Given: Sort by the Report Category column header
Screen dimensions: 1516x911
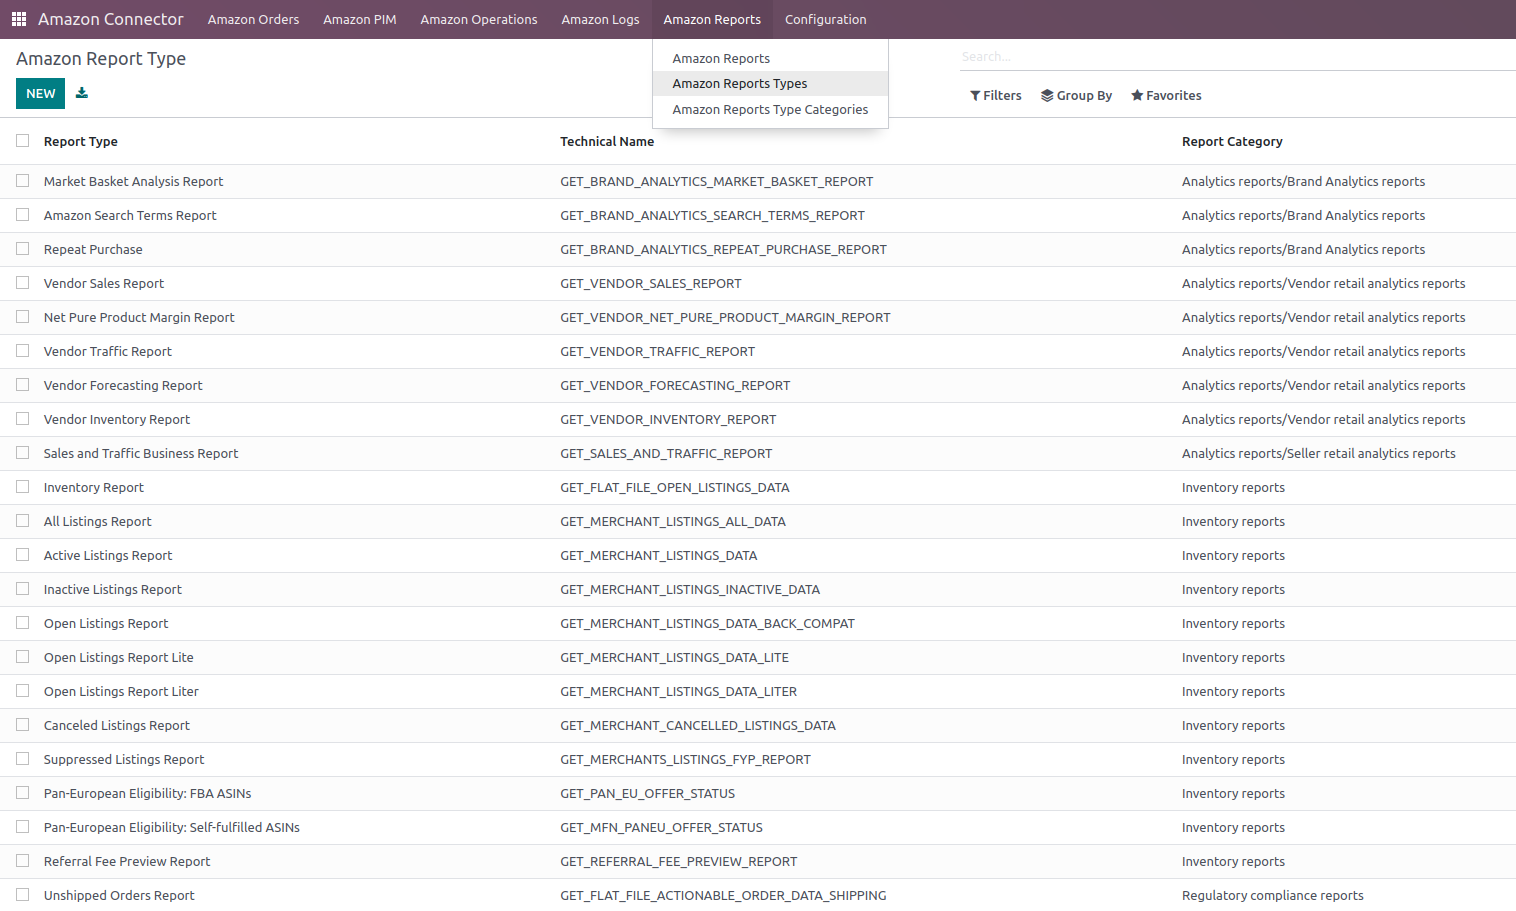Looking at the screenshot, I should (1232, 142).
